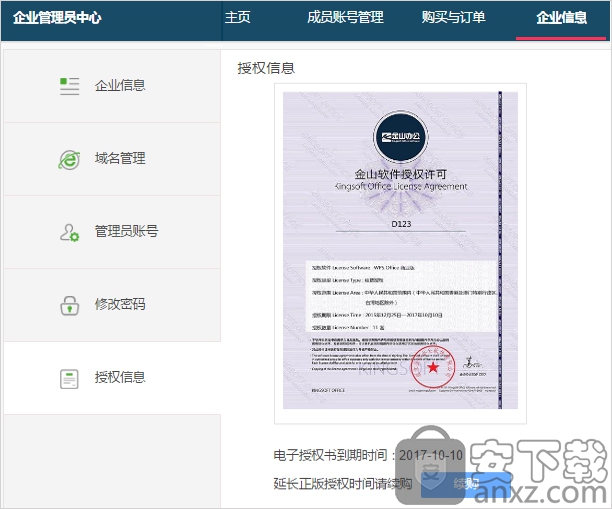Click the 续购 renew button
This screenshot has height=509, width=612.
pos(466,484)
